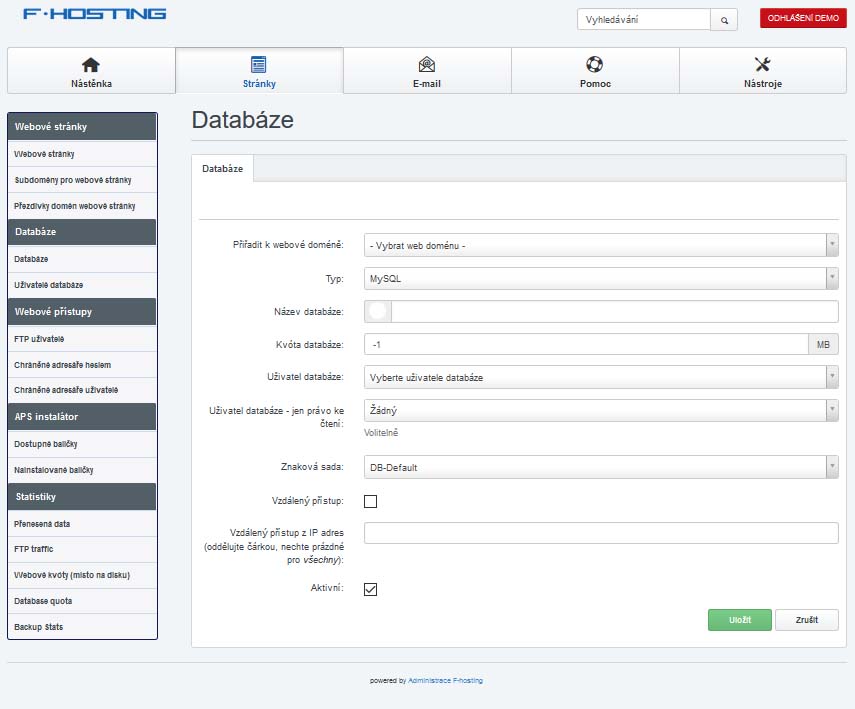The width and height of the screenshot is (855, 709).
Task: Open the E-mail top menu label
Action: [426, 83]
